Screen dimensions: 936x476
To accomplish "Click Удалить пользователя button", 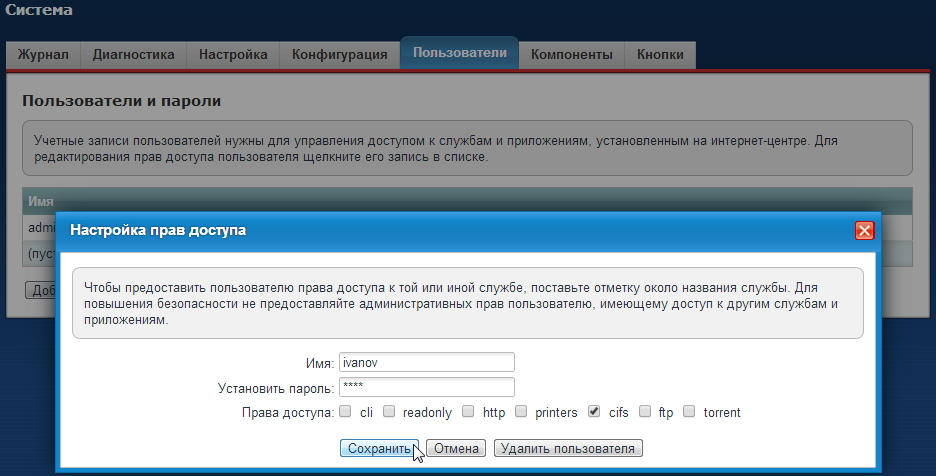I will point(568,448).
